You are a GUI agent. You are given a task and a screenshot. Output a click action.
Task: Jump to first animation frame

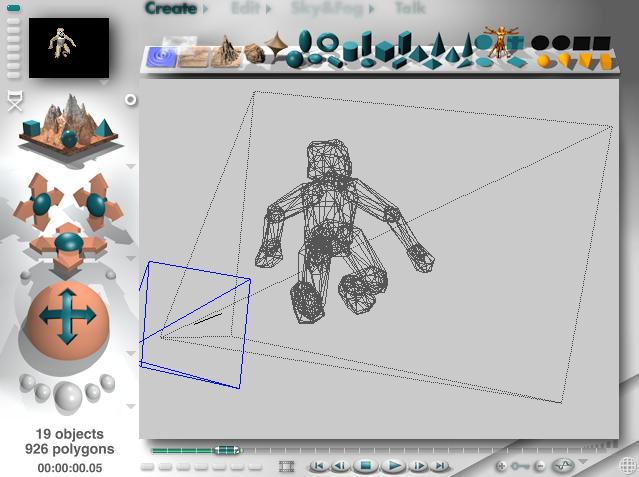point(318,466)
